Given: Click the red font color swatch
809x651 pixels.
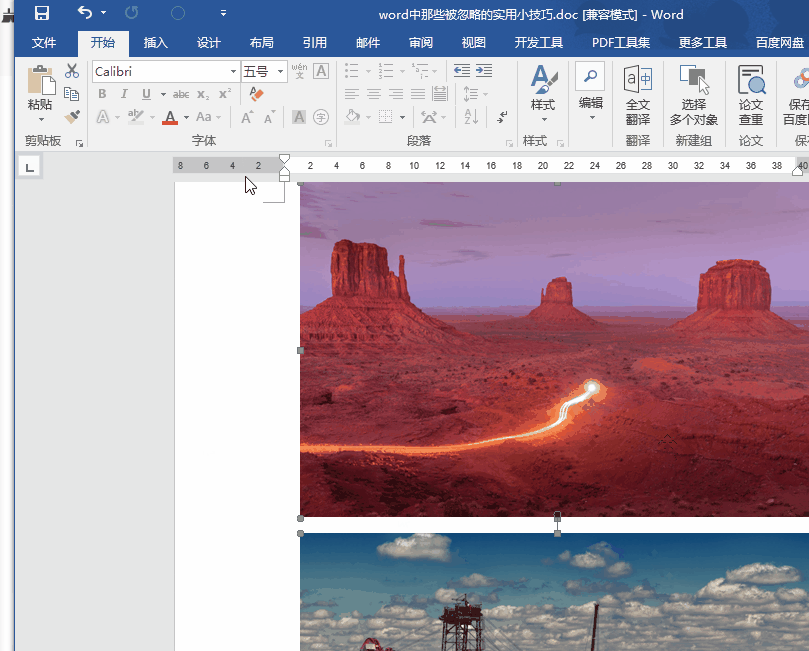Looking at the screenshot, I should point(170,118).
